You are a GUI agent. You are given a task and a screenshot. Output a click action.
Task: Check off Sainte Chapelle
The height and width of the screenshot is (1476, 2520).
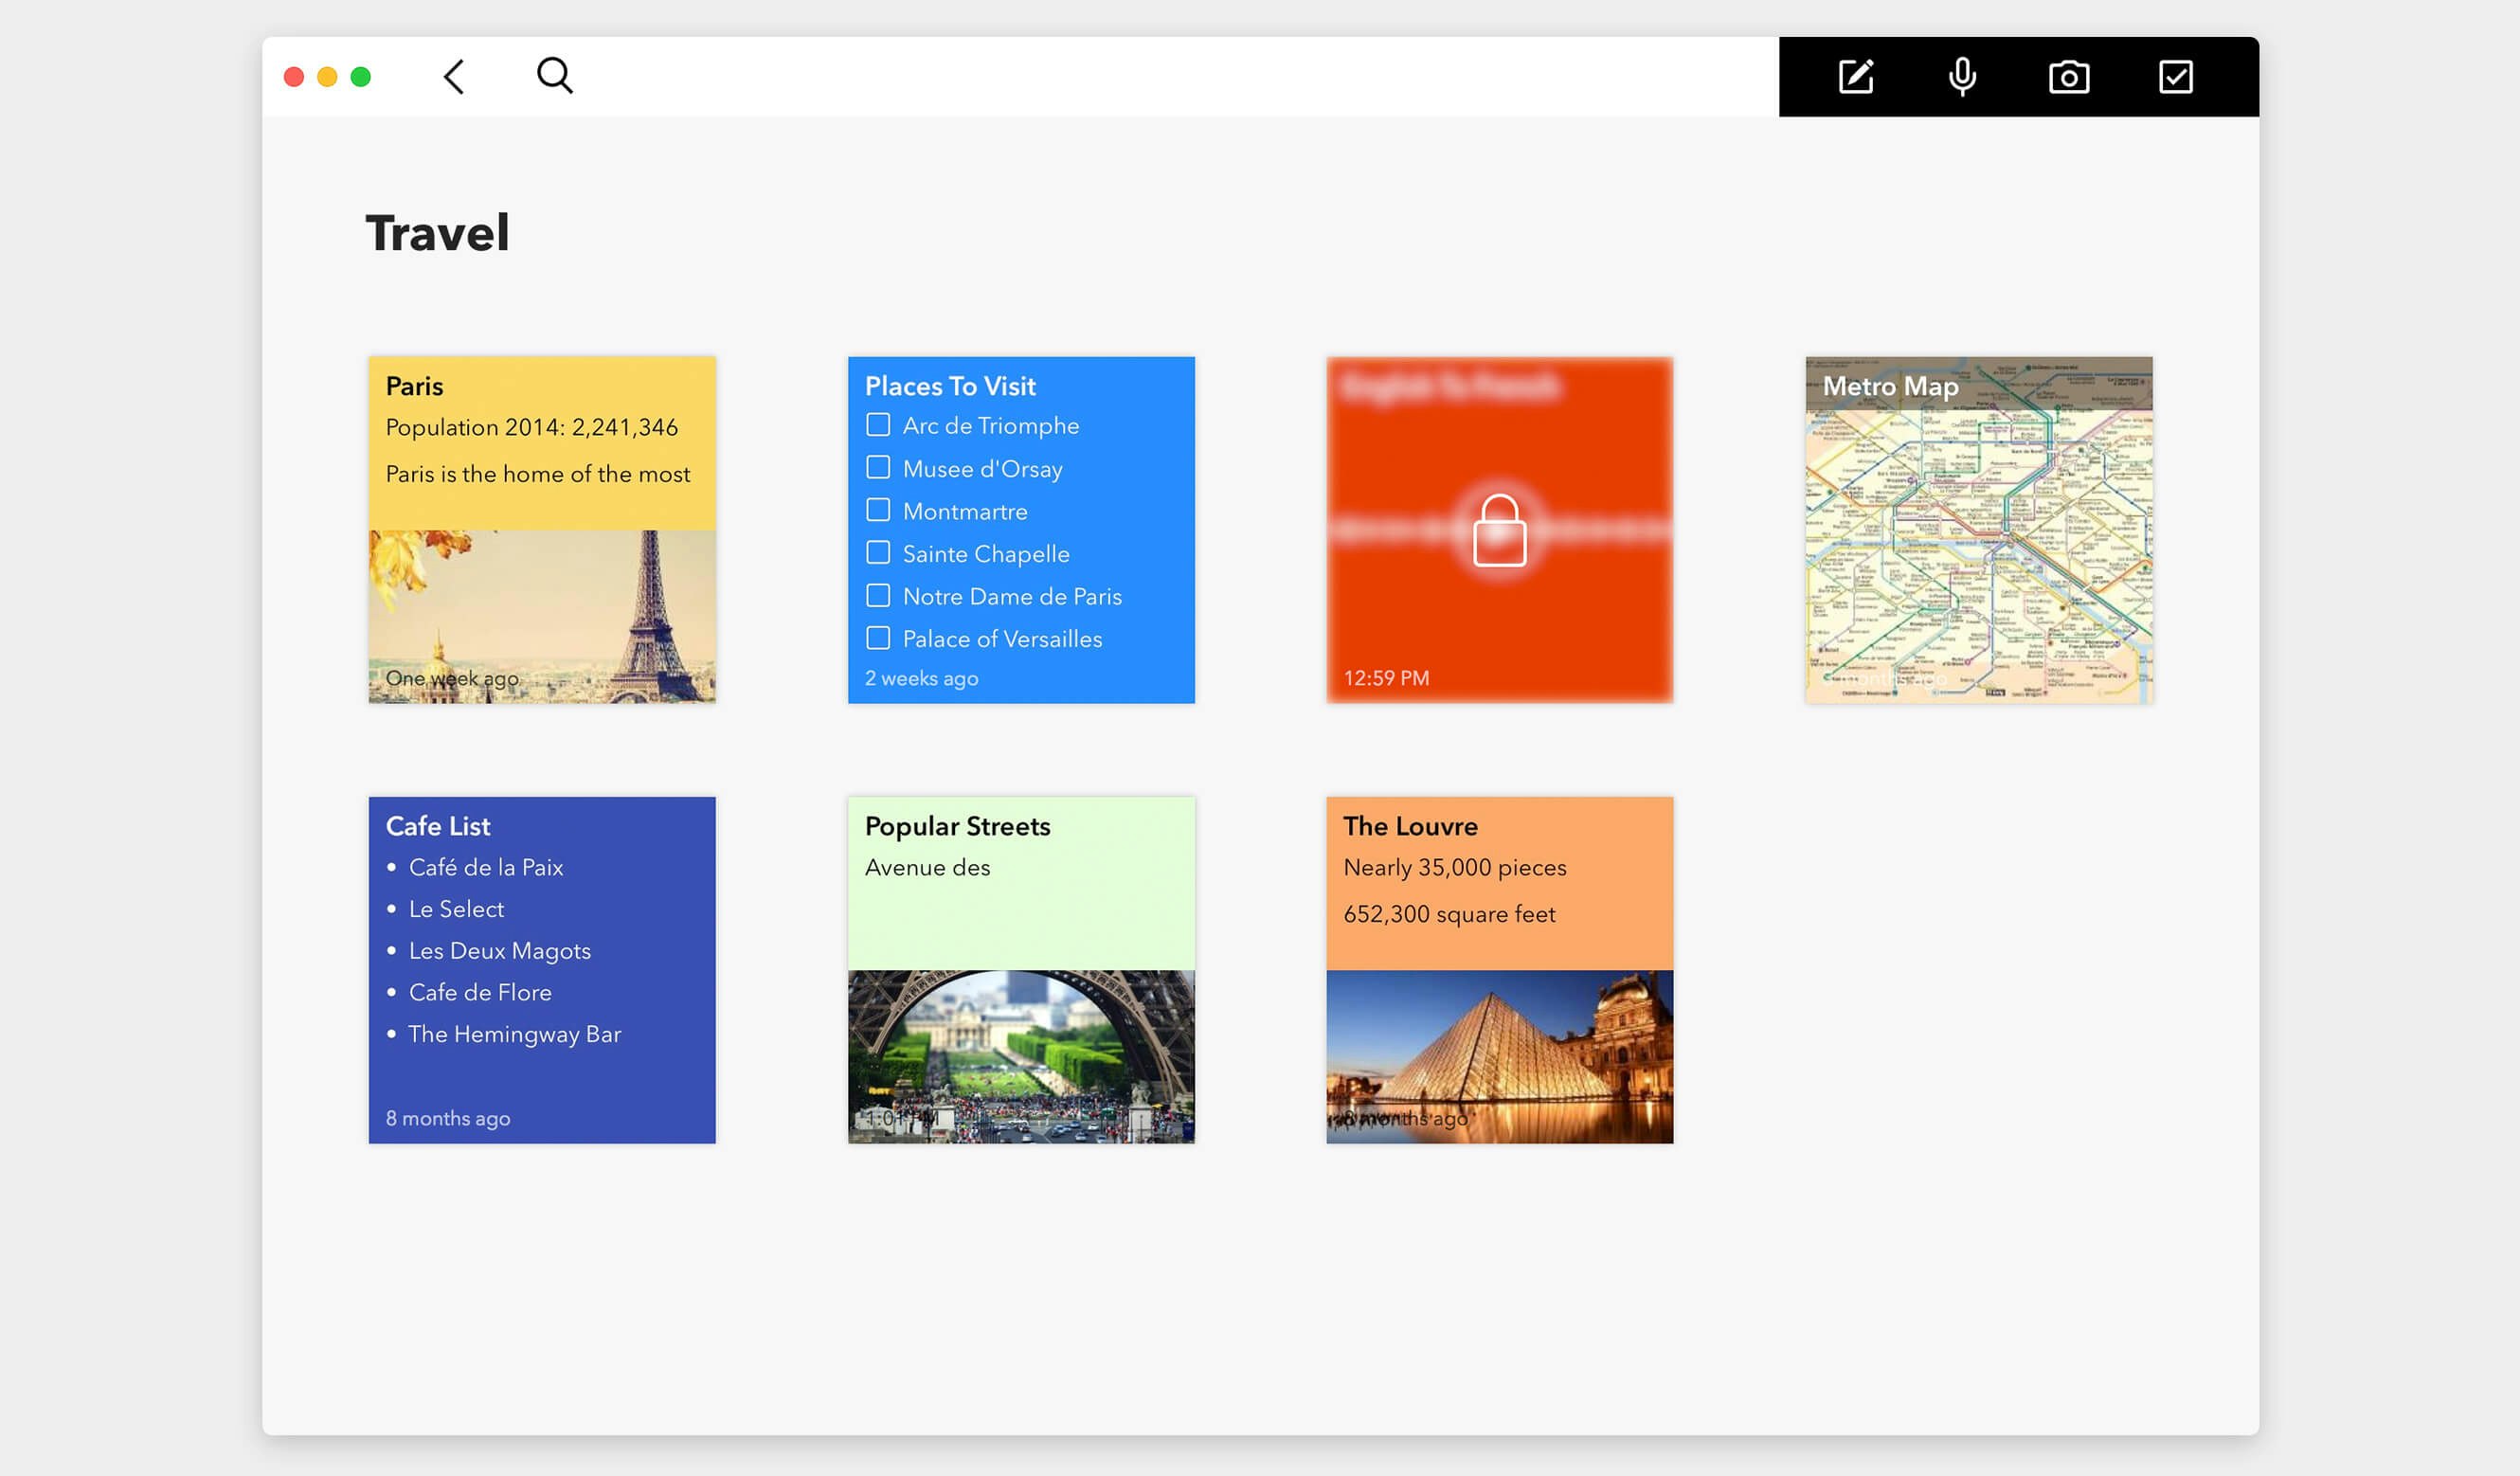[x=878, y=553]
